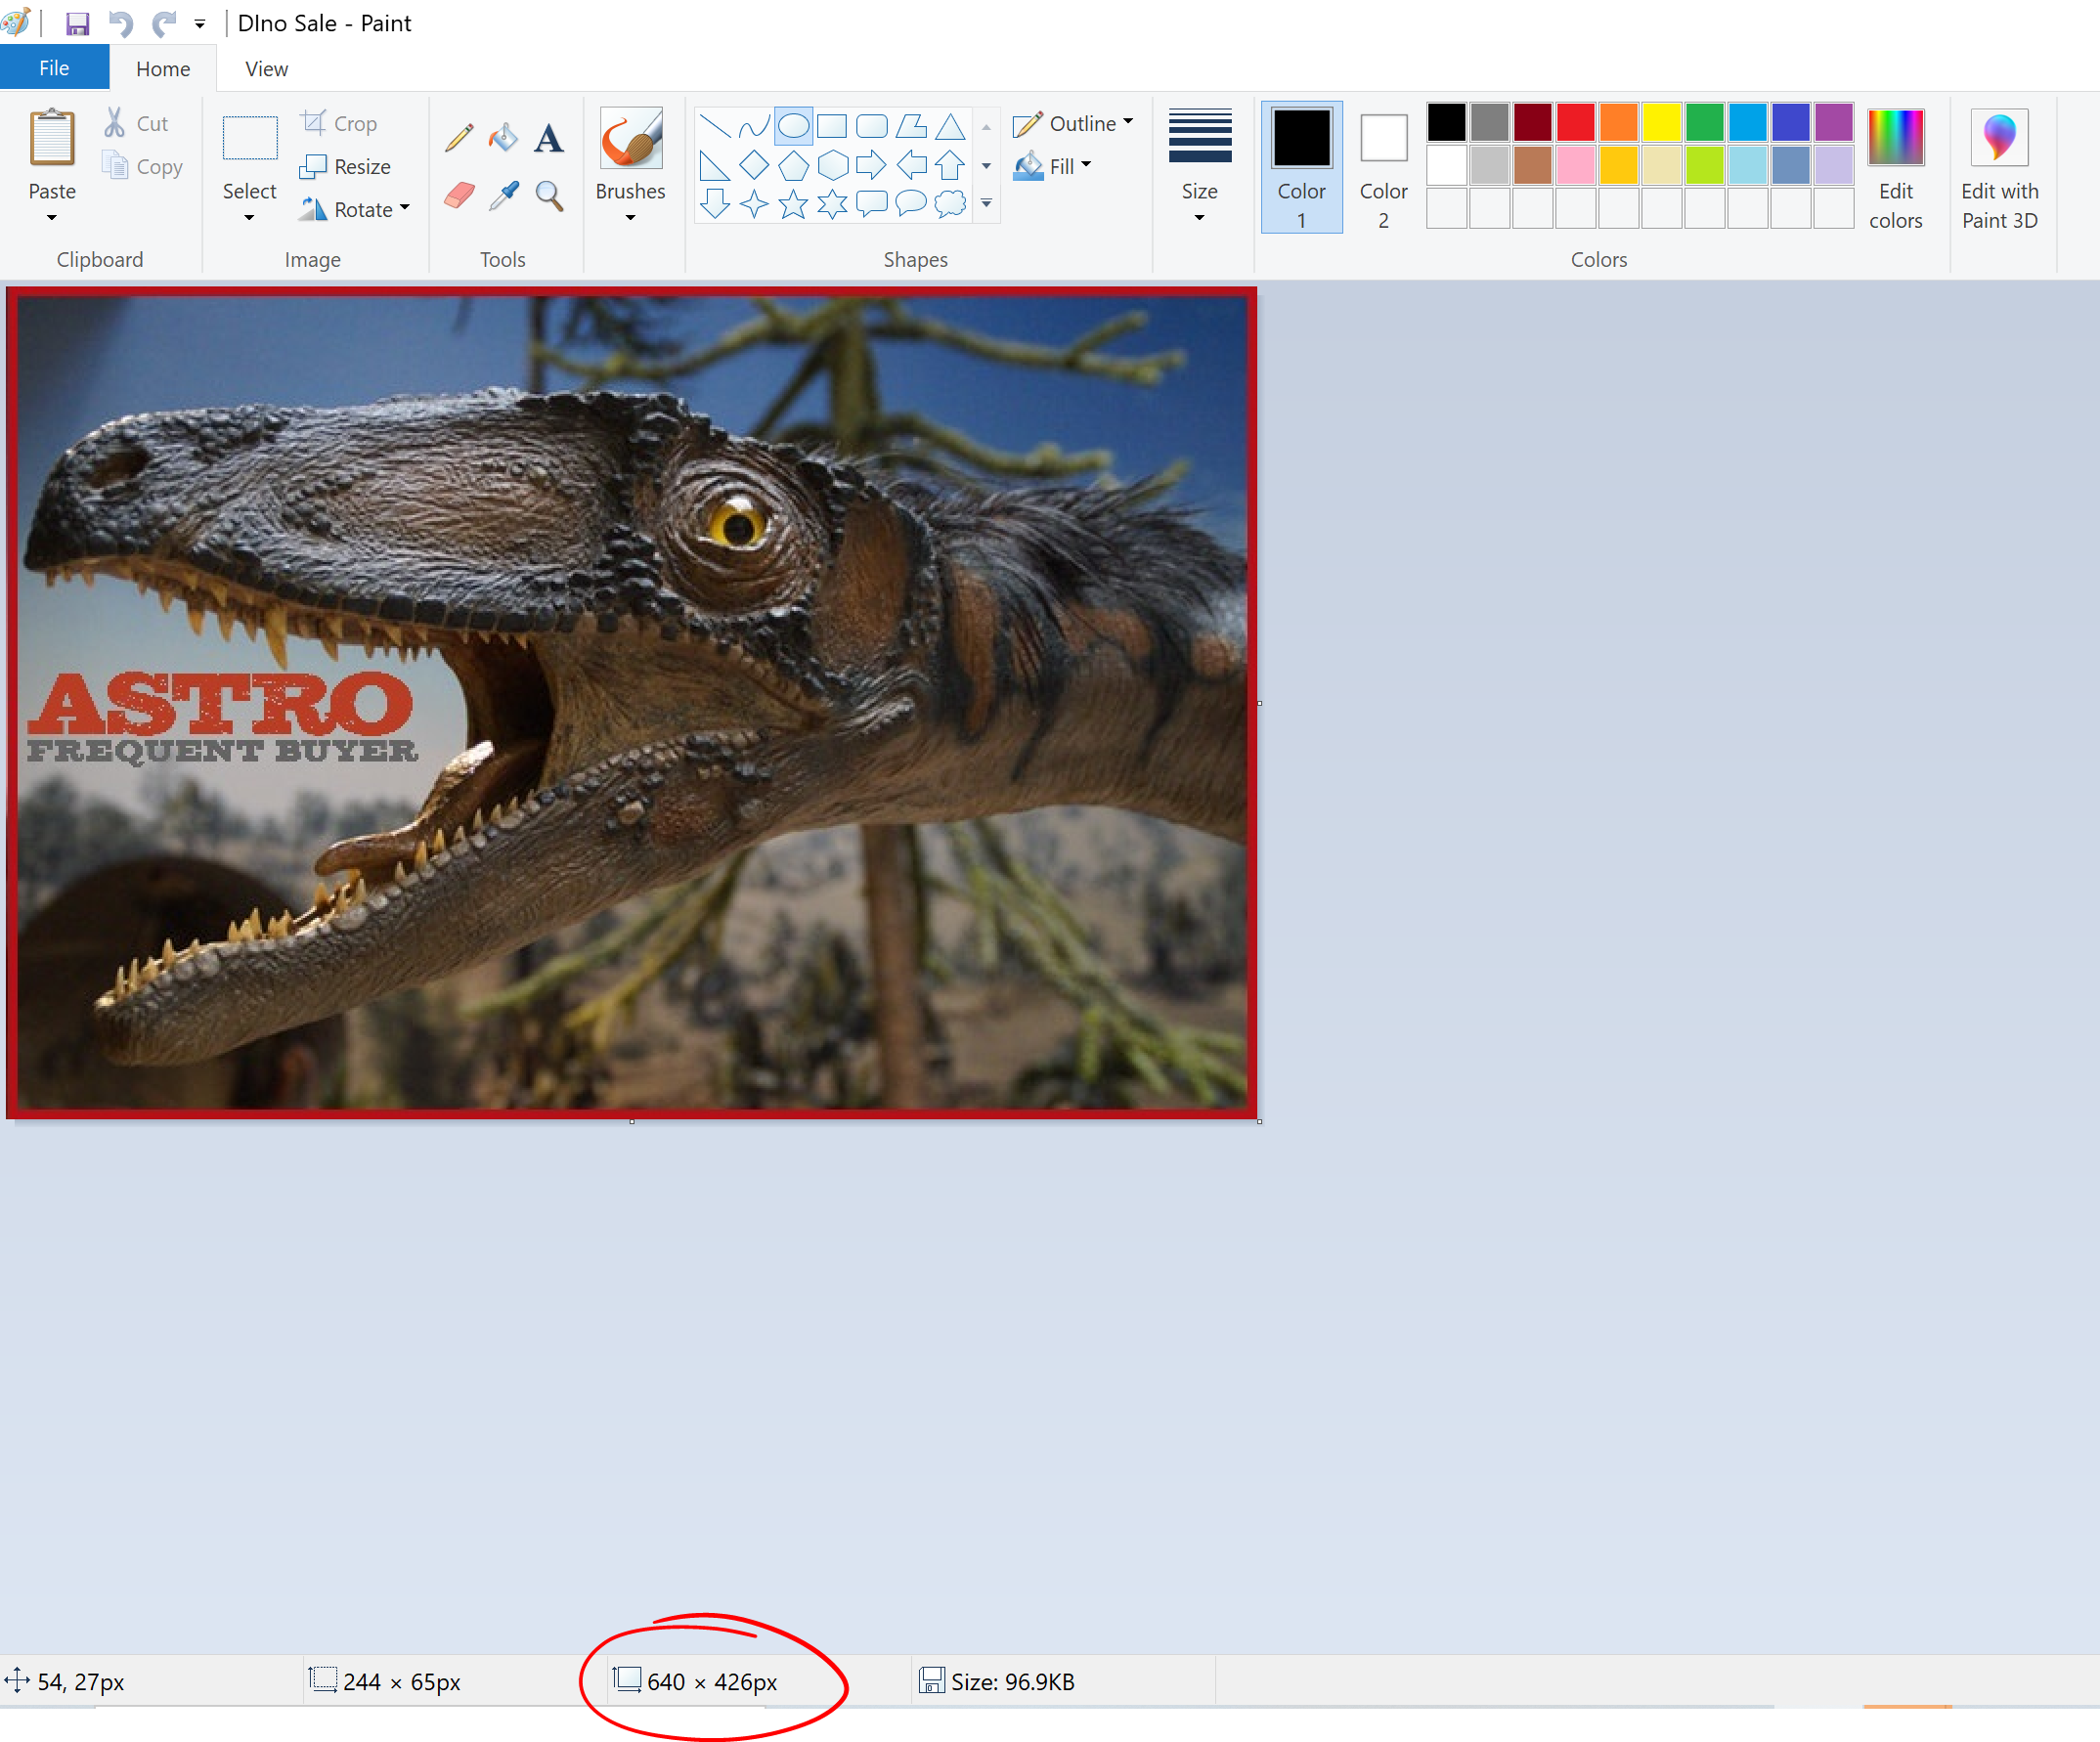Viewport: 2100px width, 1742px height.
Task: Select the Fill with color bucket tool
Action: [x=503, y=137]
